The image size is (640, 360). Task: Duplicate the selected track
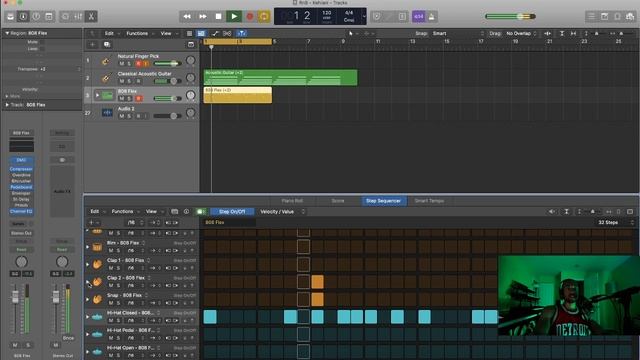coord(107,44)
